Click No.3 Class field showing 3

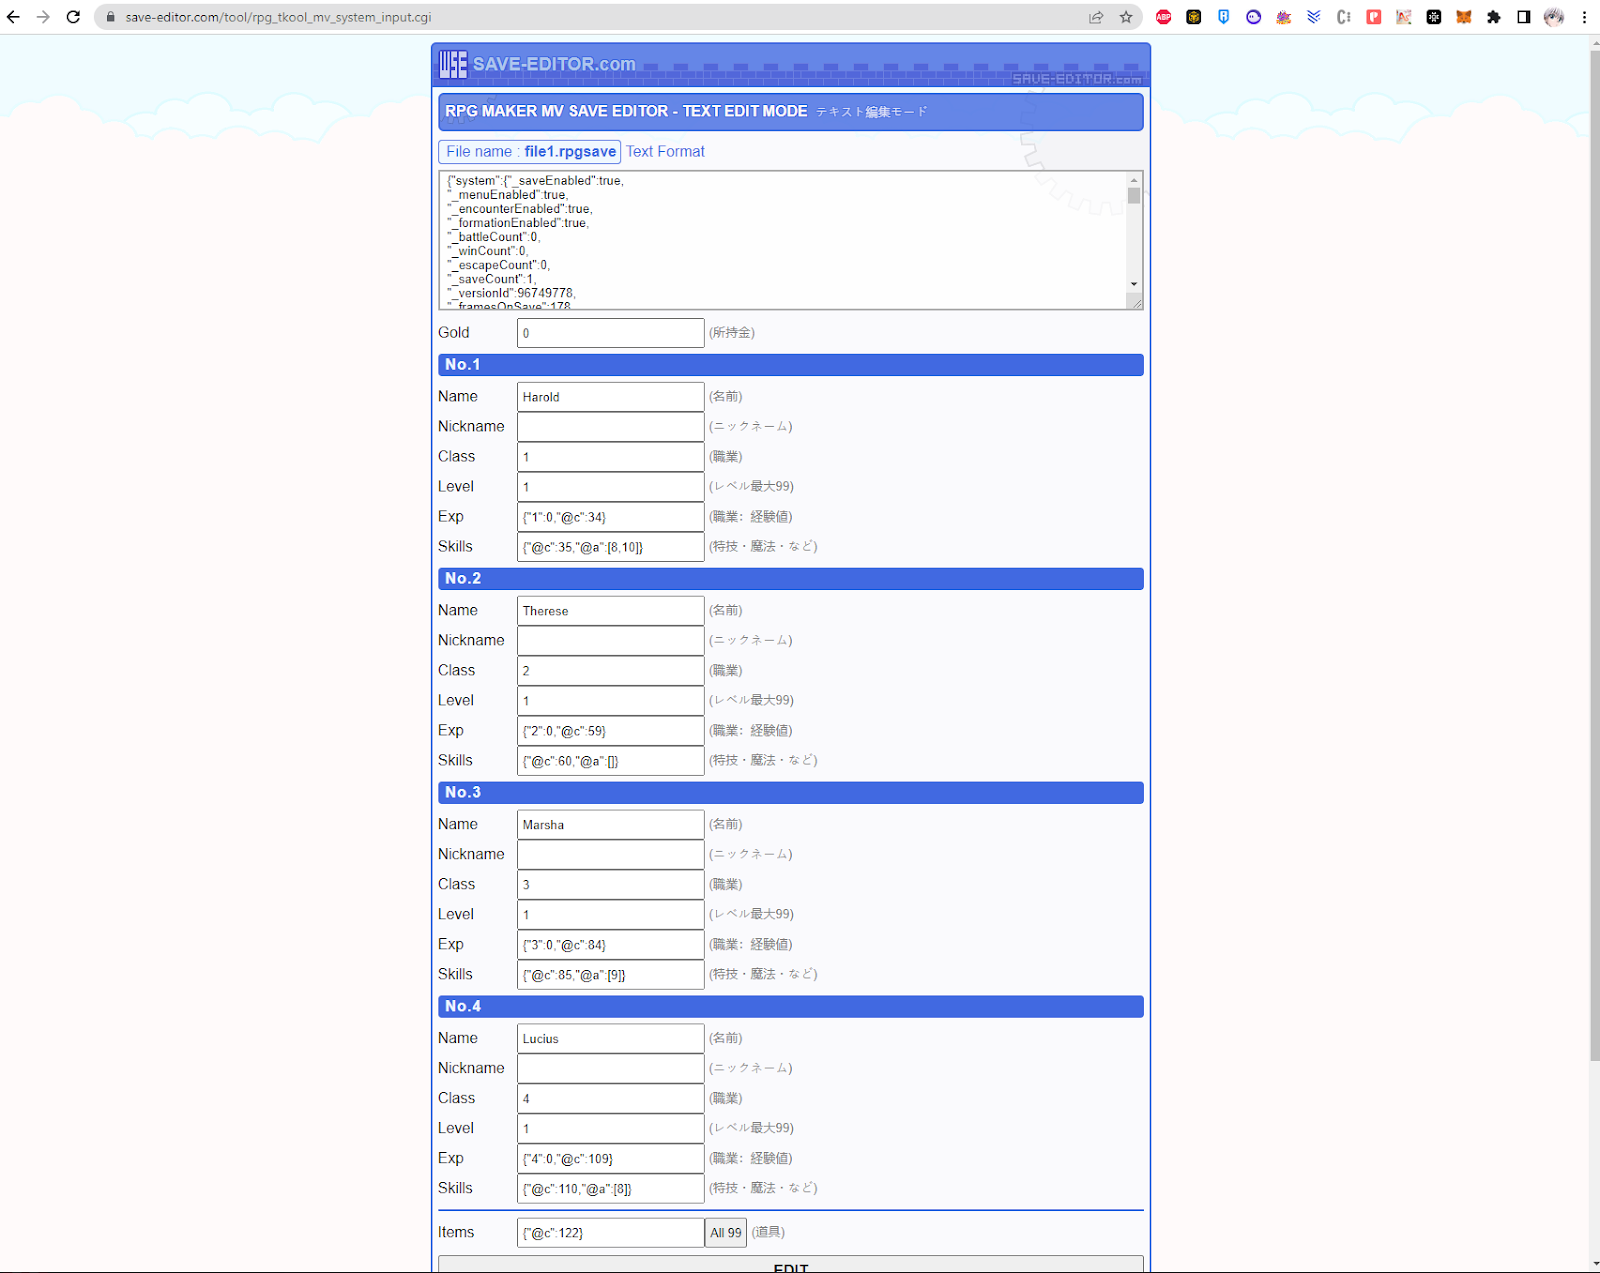click(x=610, y=885)
